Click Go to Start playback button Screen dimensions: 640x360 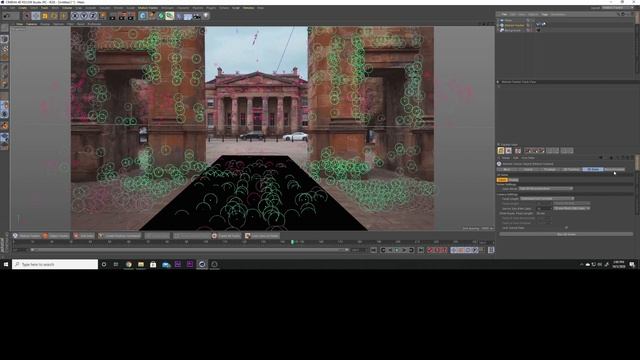pyautogui.click(x=373, y=250)
